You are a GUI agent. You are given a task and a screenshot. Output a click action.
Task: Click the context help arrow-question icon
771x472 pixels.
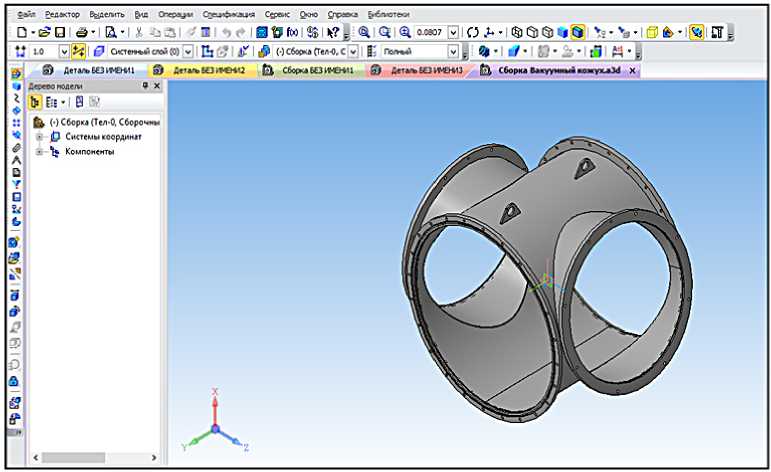tap(333, 32)
